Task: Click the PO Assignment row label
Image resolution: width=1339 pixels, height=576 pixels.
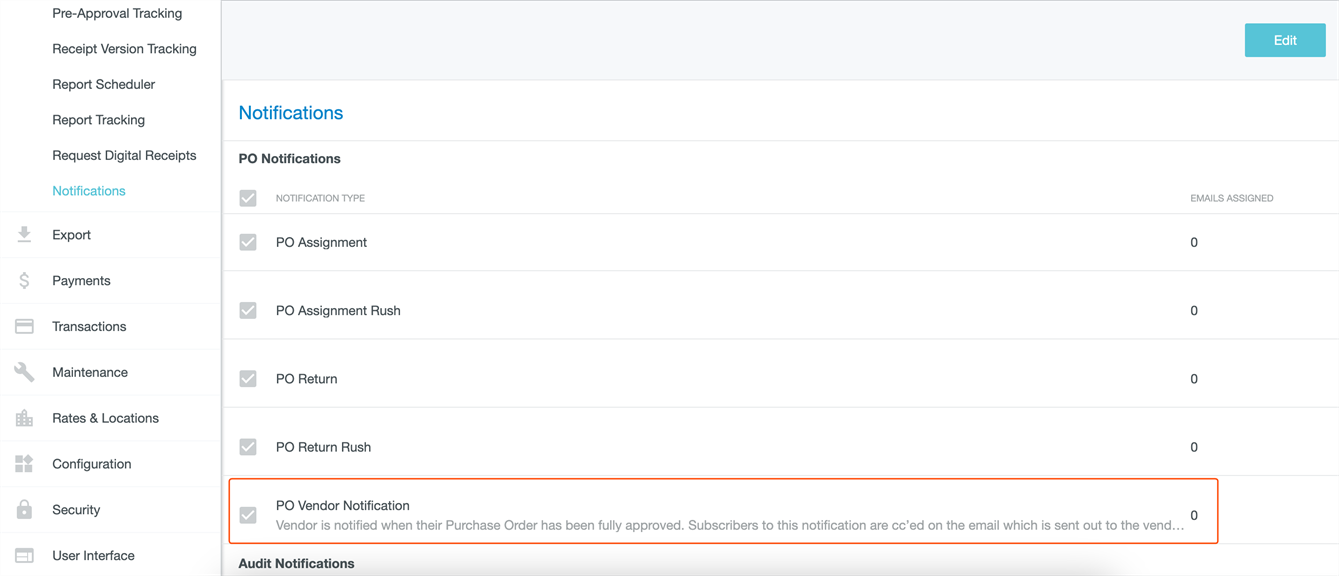Action: (321, 242)
